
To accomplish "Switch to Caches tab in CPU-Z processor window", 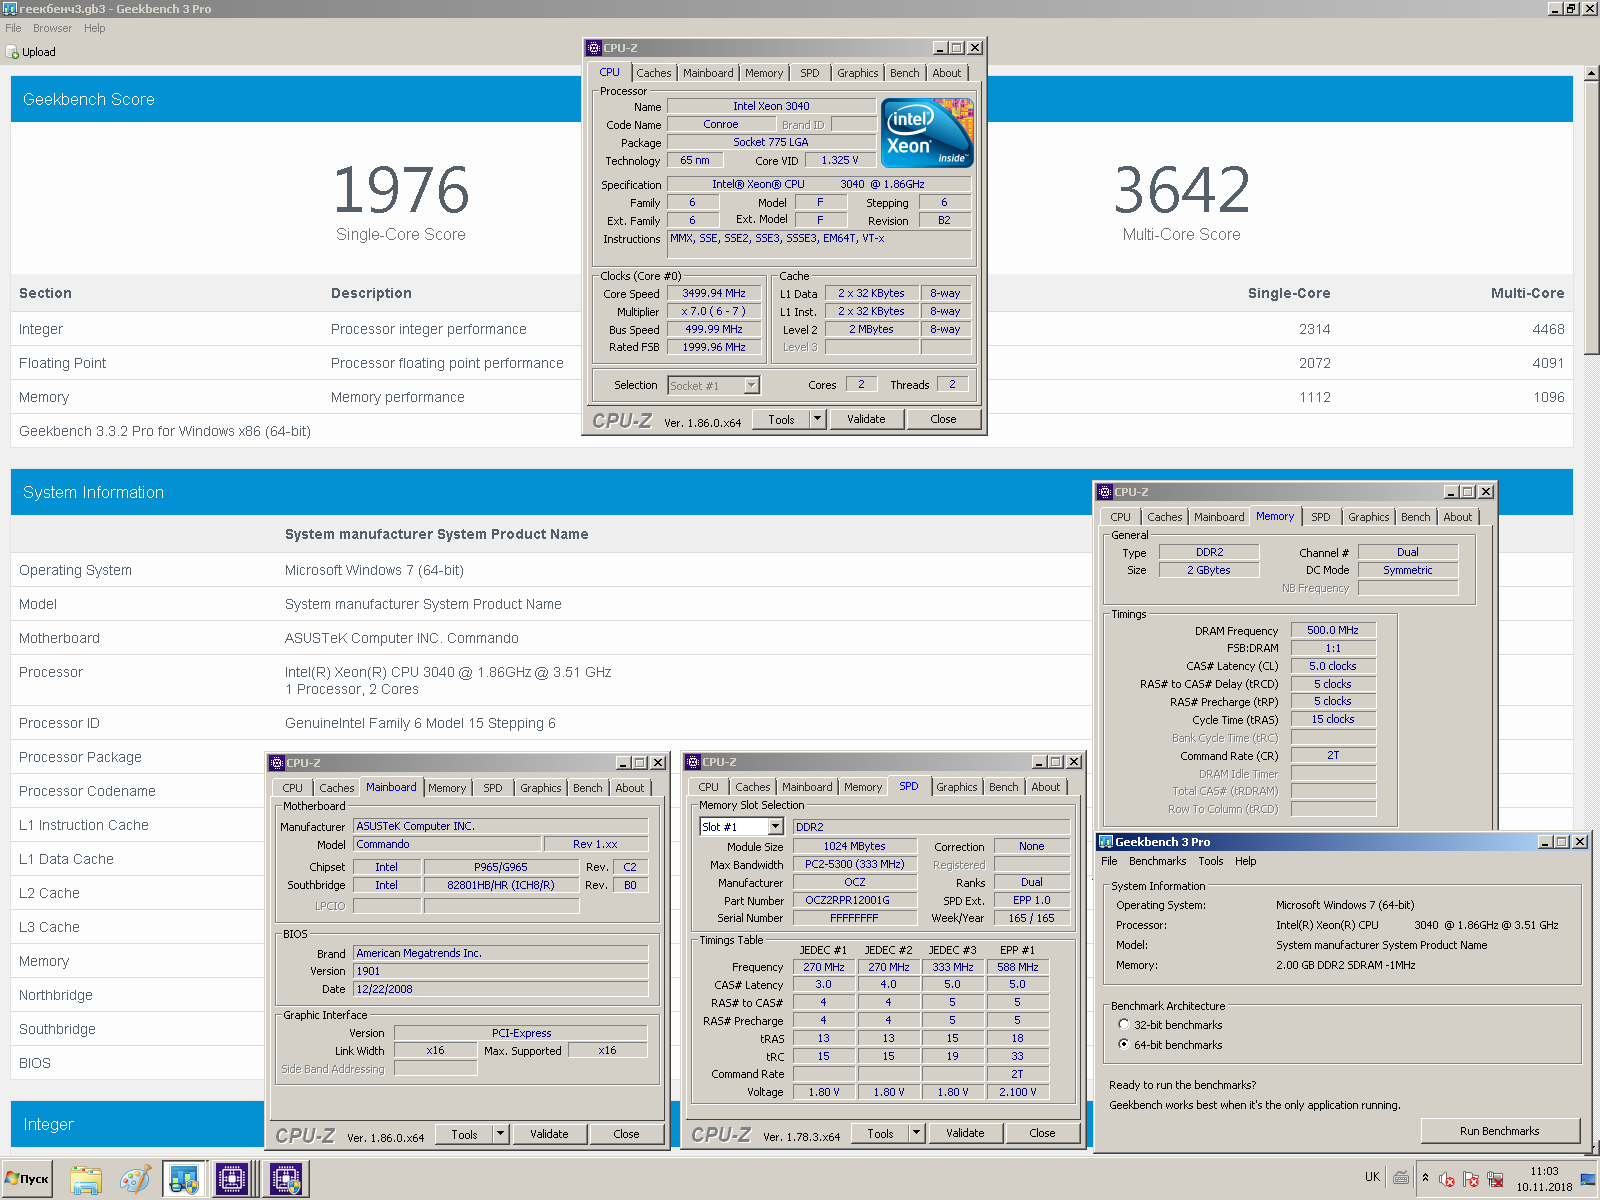I will (654, 73).
